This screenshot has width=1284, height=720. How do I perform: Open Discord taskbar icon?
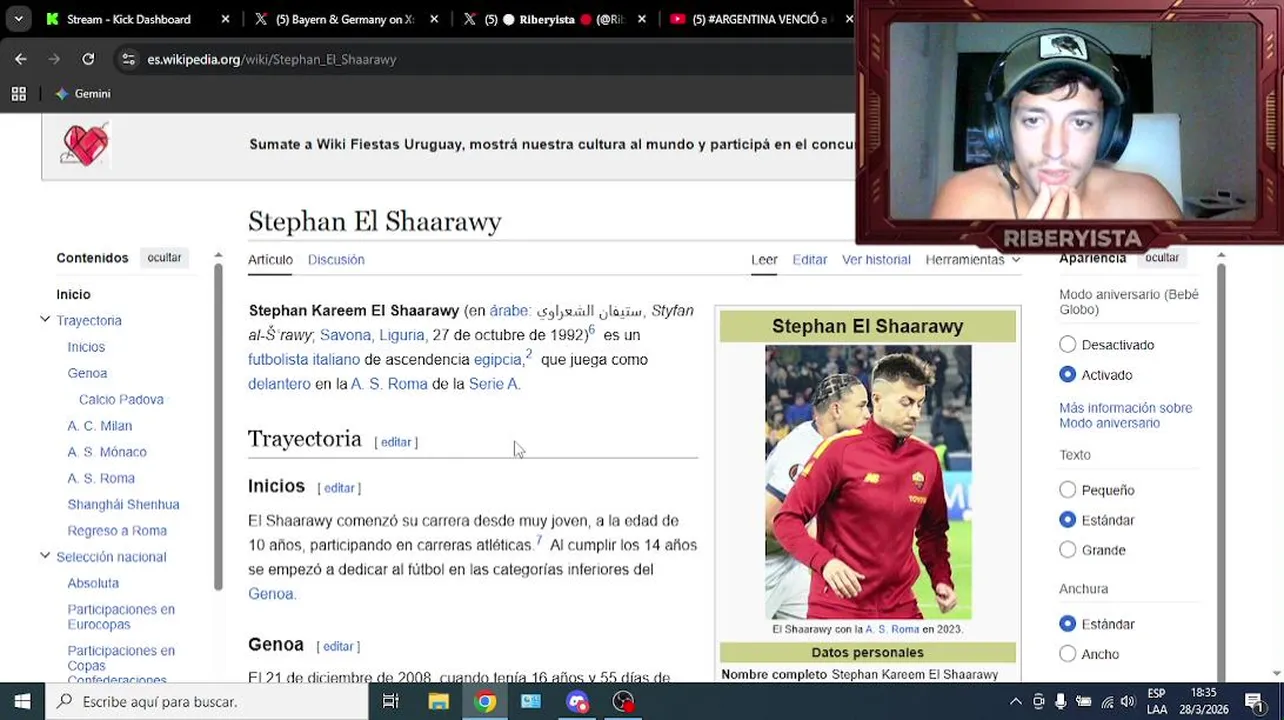pos(577,701)
